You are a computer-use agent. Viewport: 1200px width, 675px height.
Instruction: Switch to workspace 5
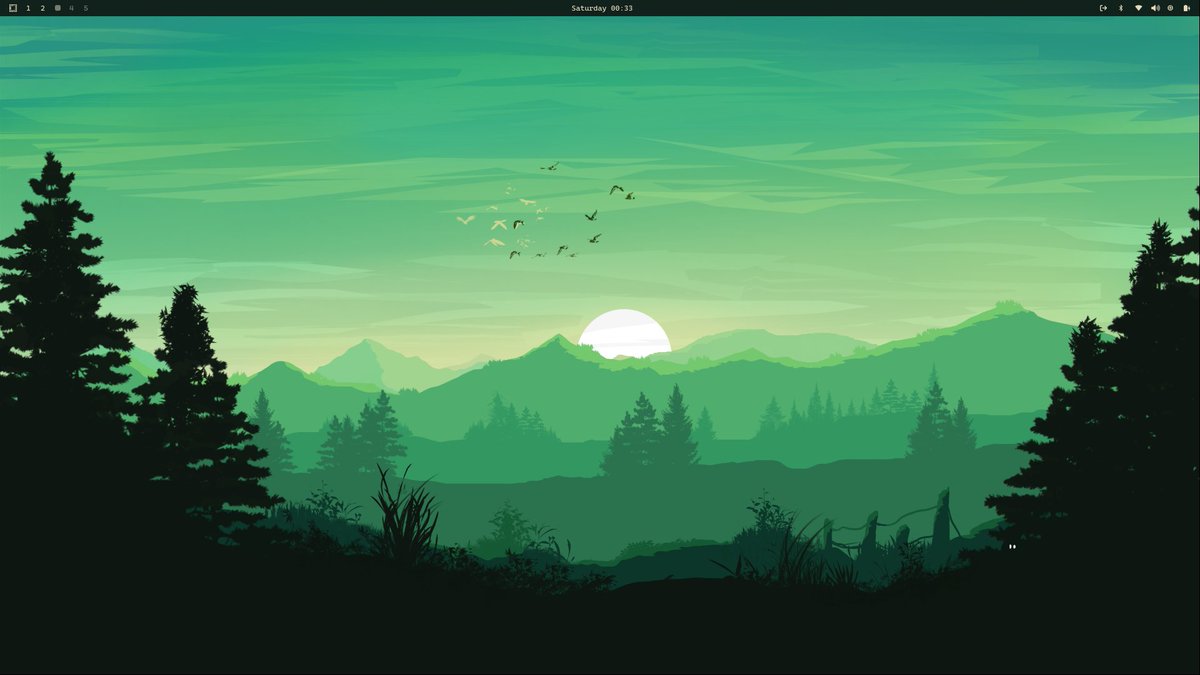point(86,8)
